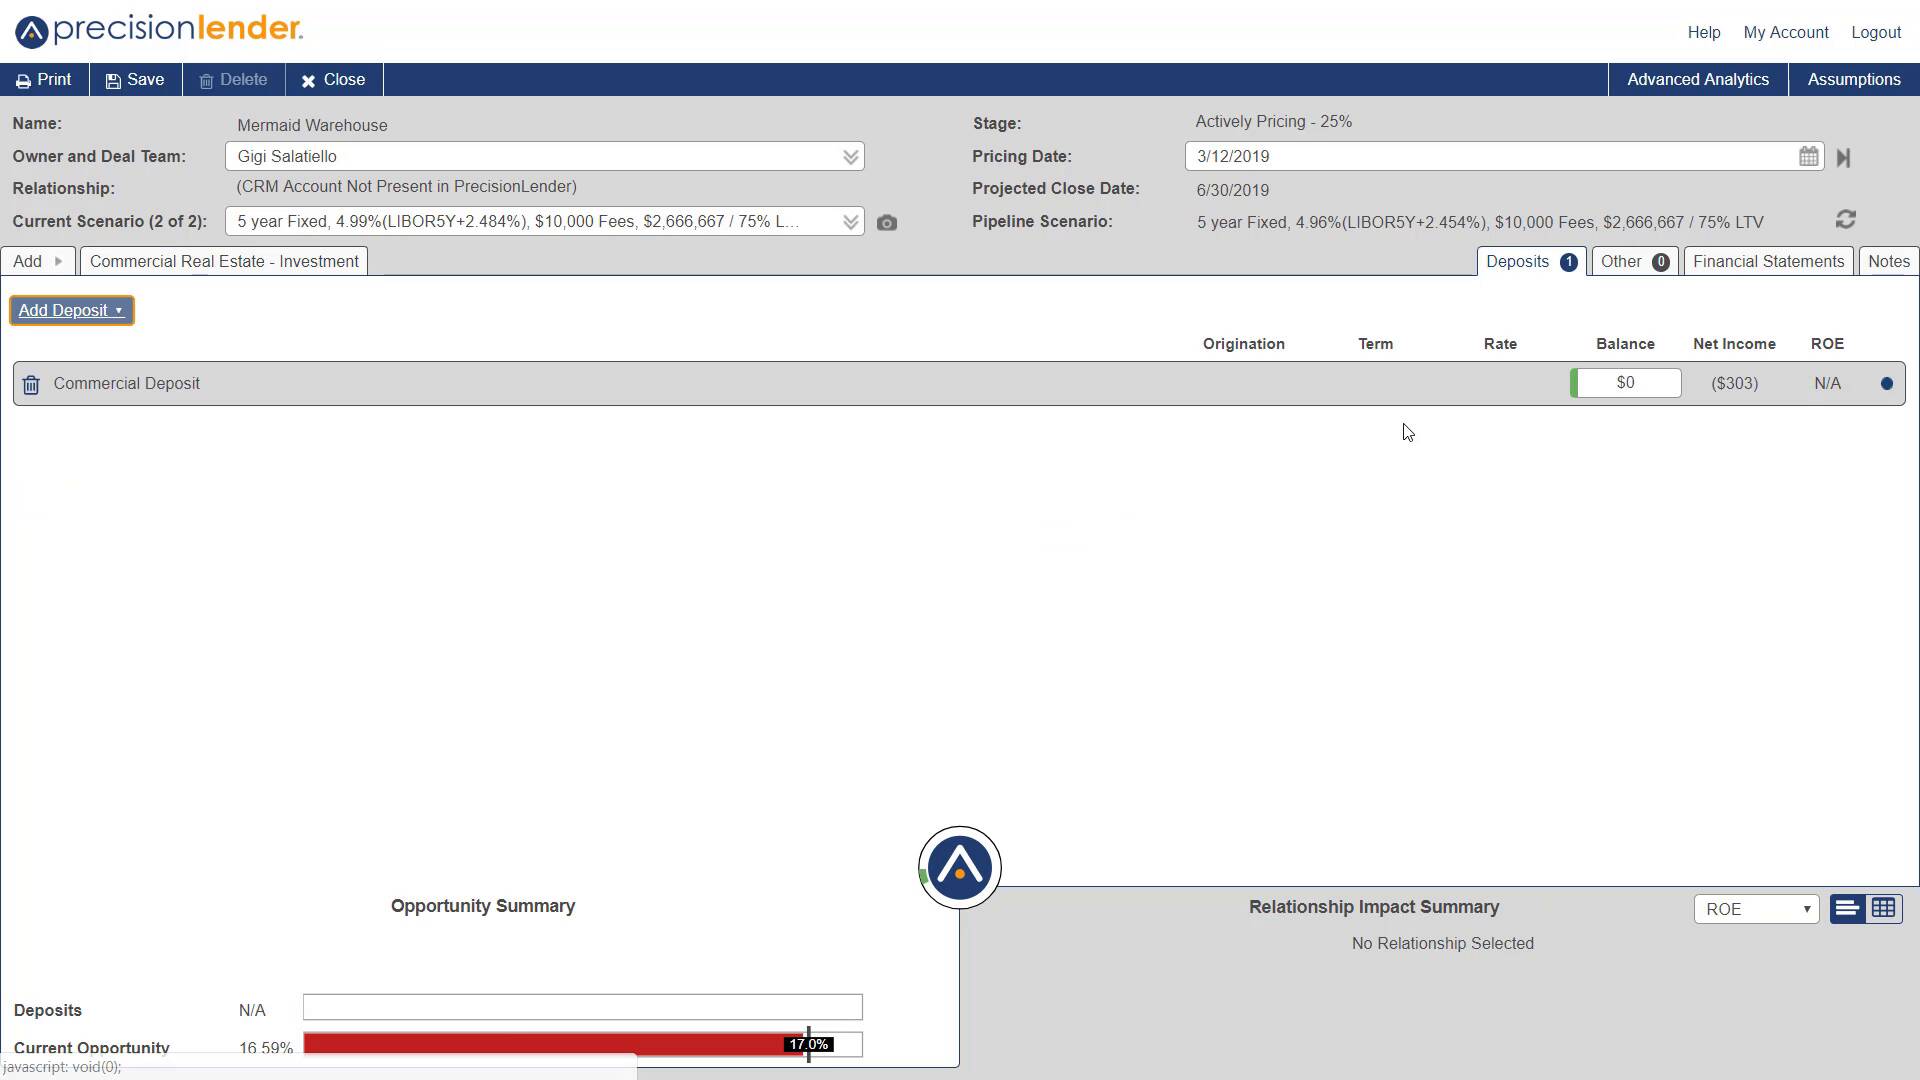Open the Current Scenario dropdown
1920x1080 pixels.
pos(850,221)
